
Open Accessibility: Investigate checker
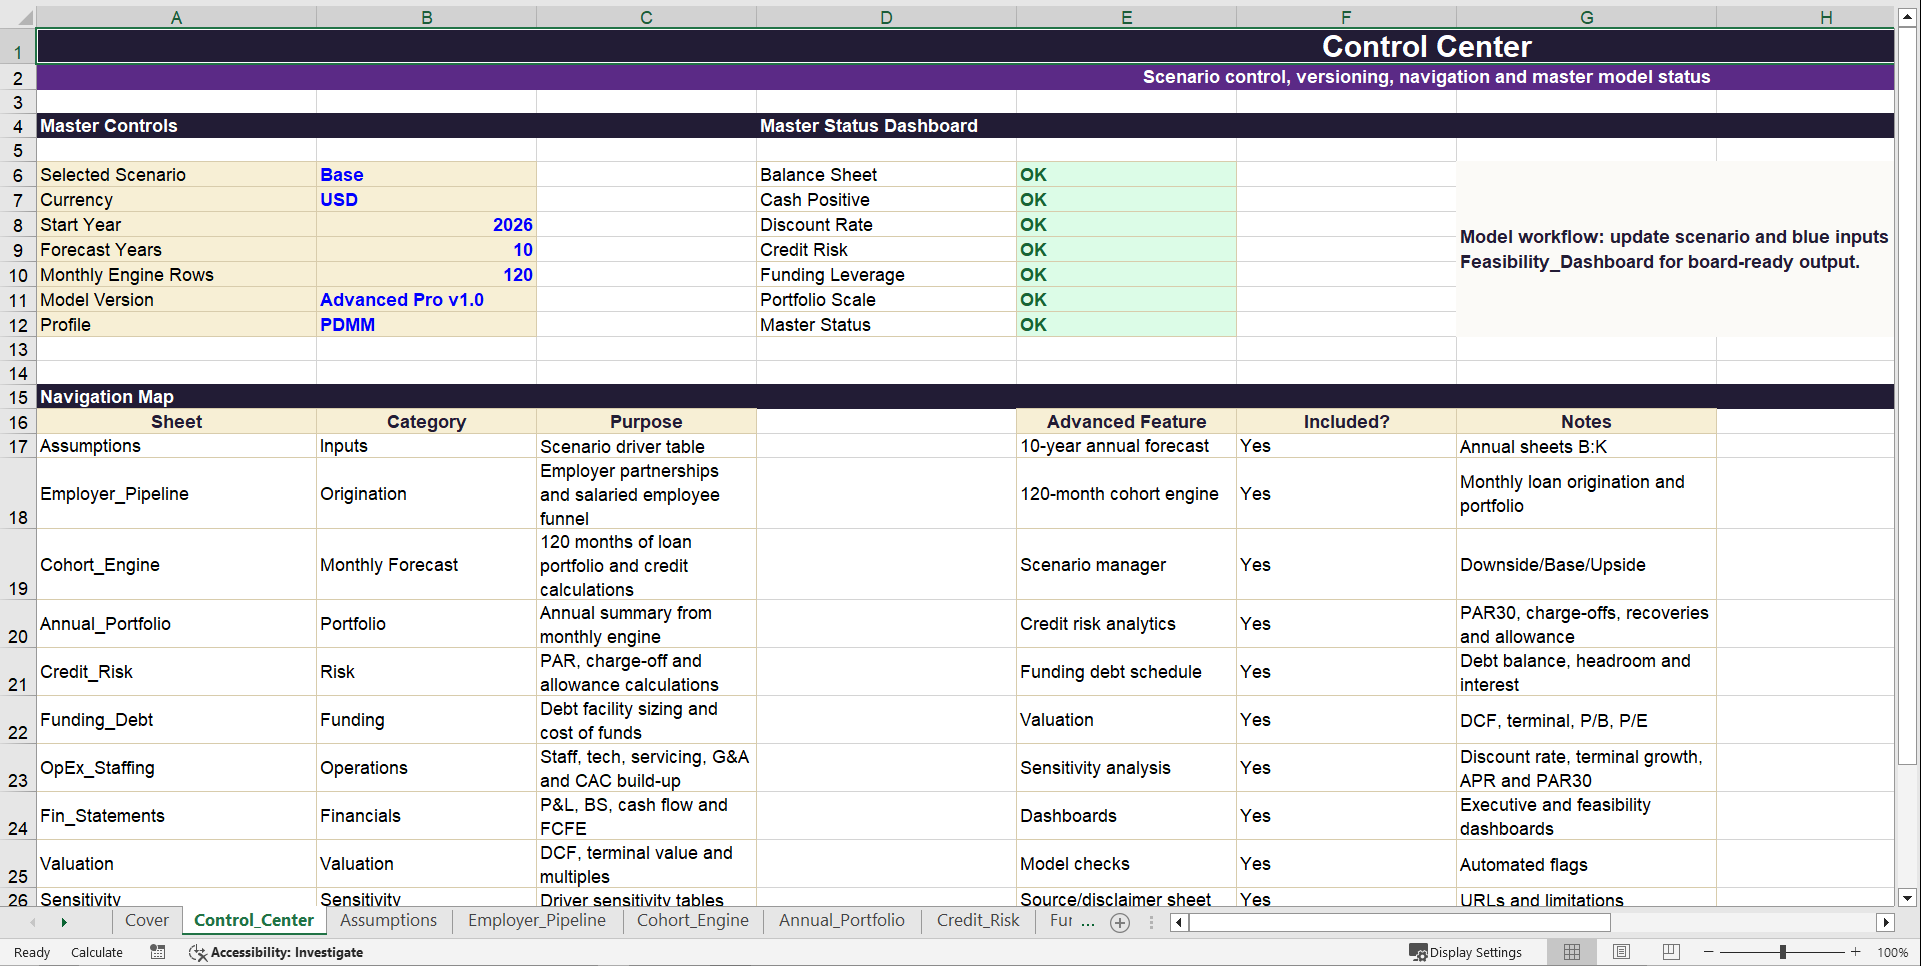(276, 952)
